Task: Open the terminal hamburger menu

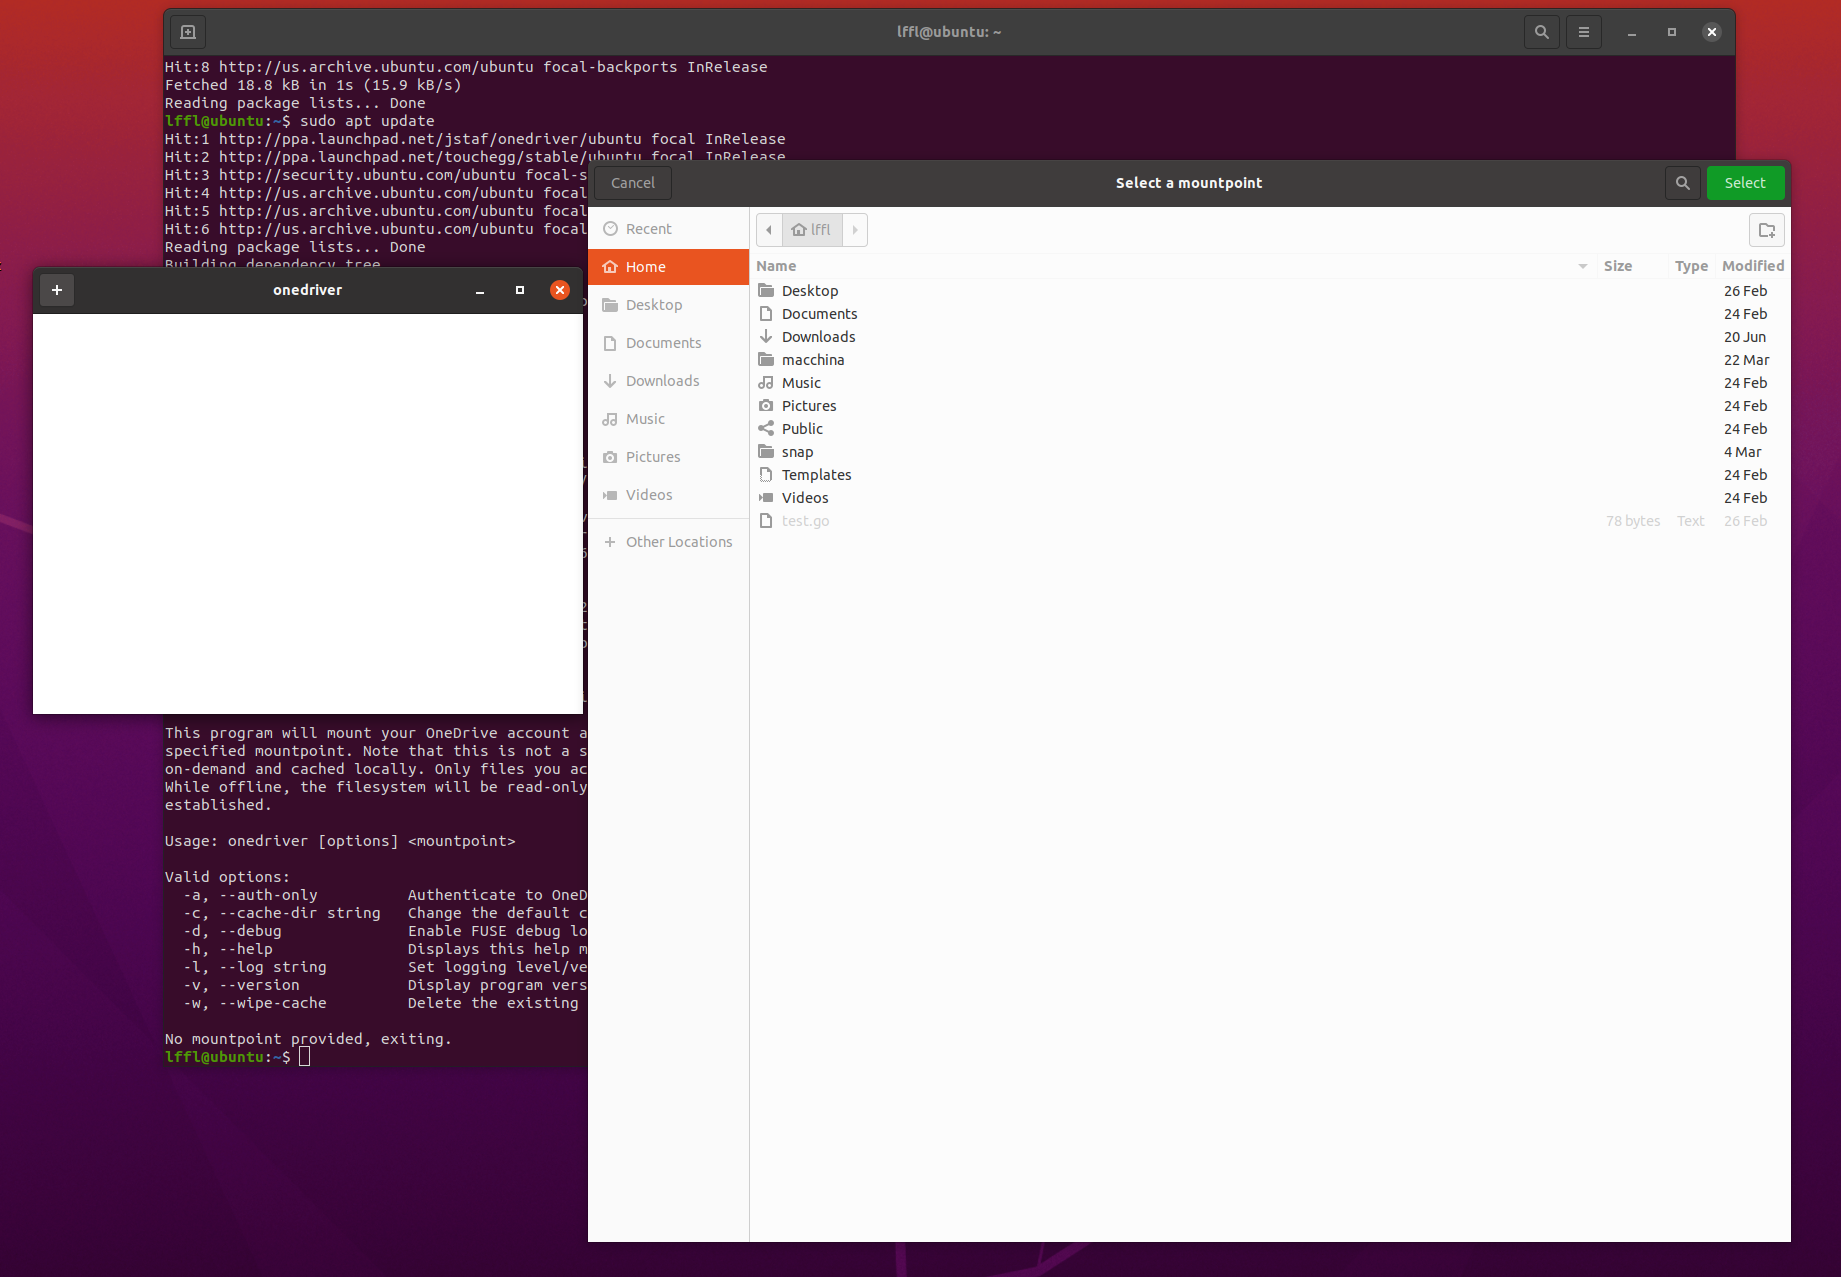Action: 1583,31
